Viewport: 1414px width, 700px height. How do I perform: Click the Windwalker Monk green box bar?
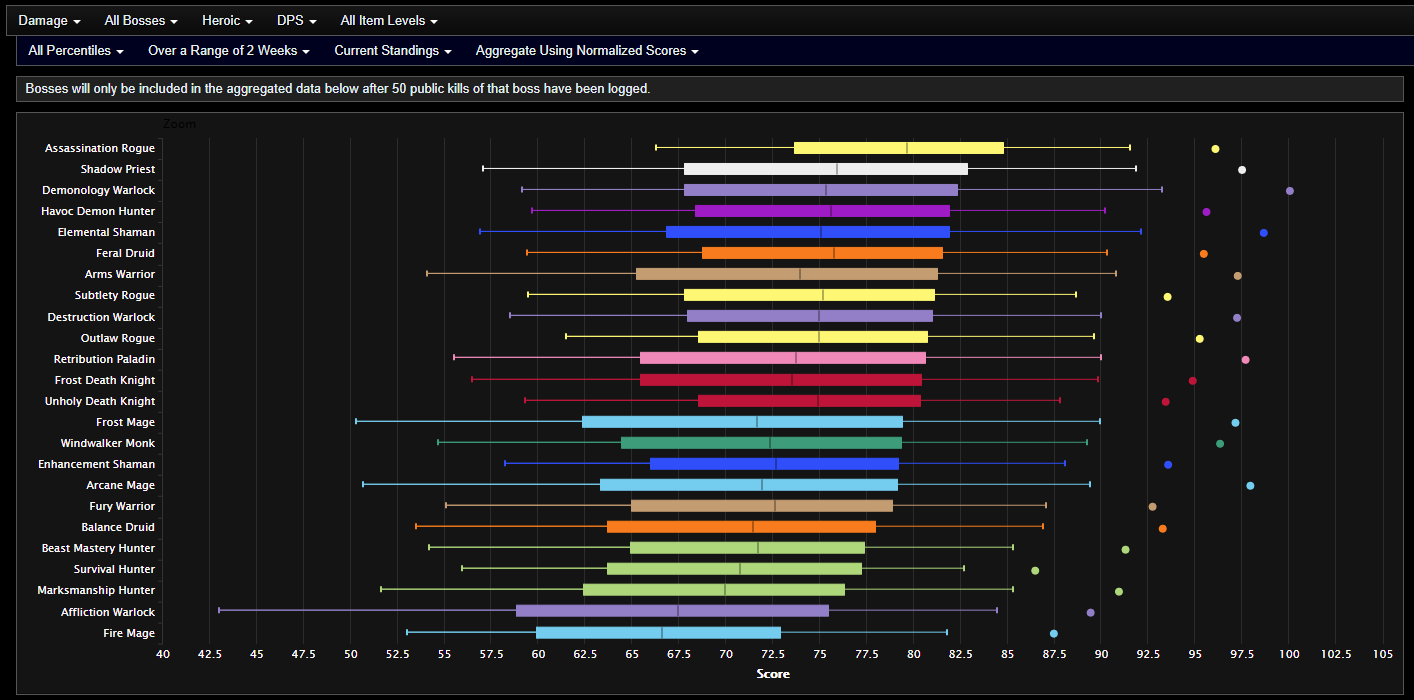click(x=761, y=443)
